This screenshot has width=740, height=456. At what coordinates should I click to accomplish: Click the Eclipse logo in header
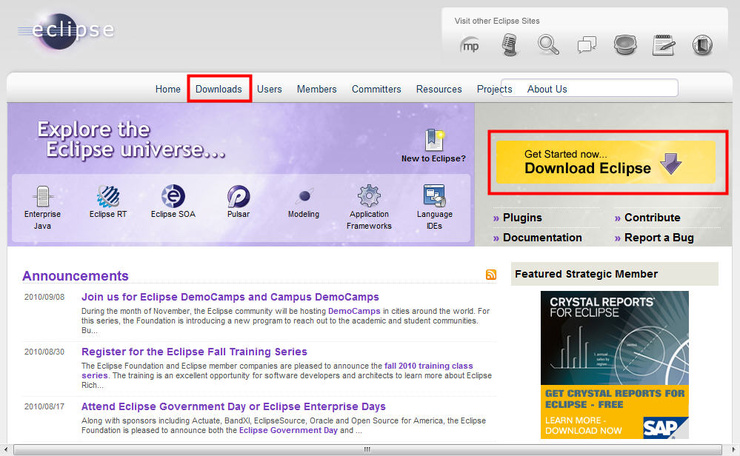click(x=66, y=31)
